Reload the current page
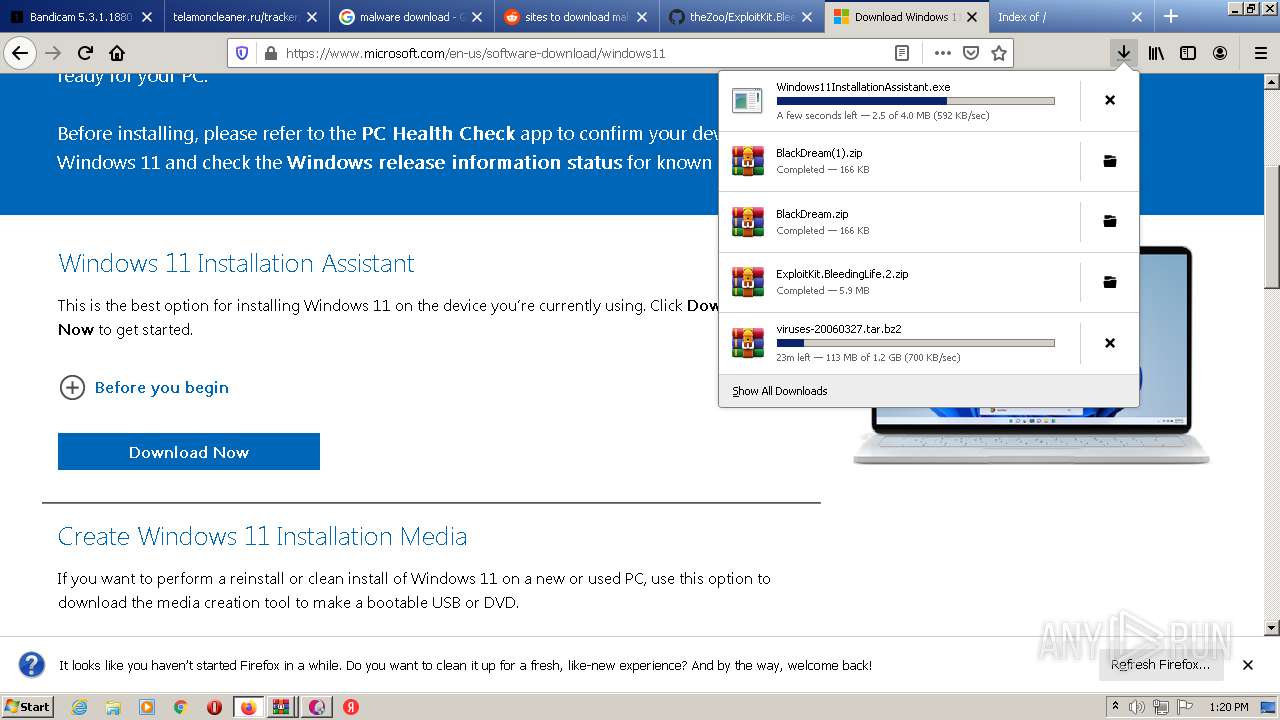Image resolution: width=1280 pixels, height=720 pixels. click(85, 53)
